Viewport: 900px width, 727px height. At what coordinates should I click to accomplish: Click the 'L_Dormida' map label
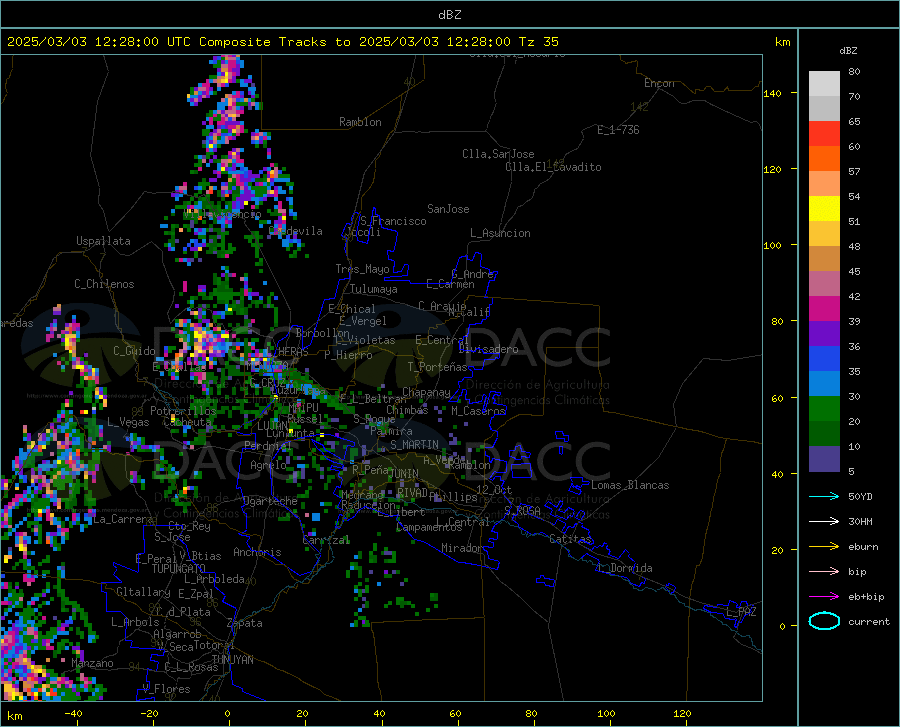(626, 568)
